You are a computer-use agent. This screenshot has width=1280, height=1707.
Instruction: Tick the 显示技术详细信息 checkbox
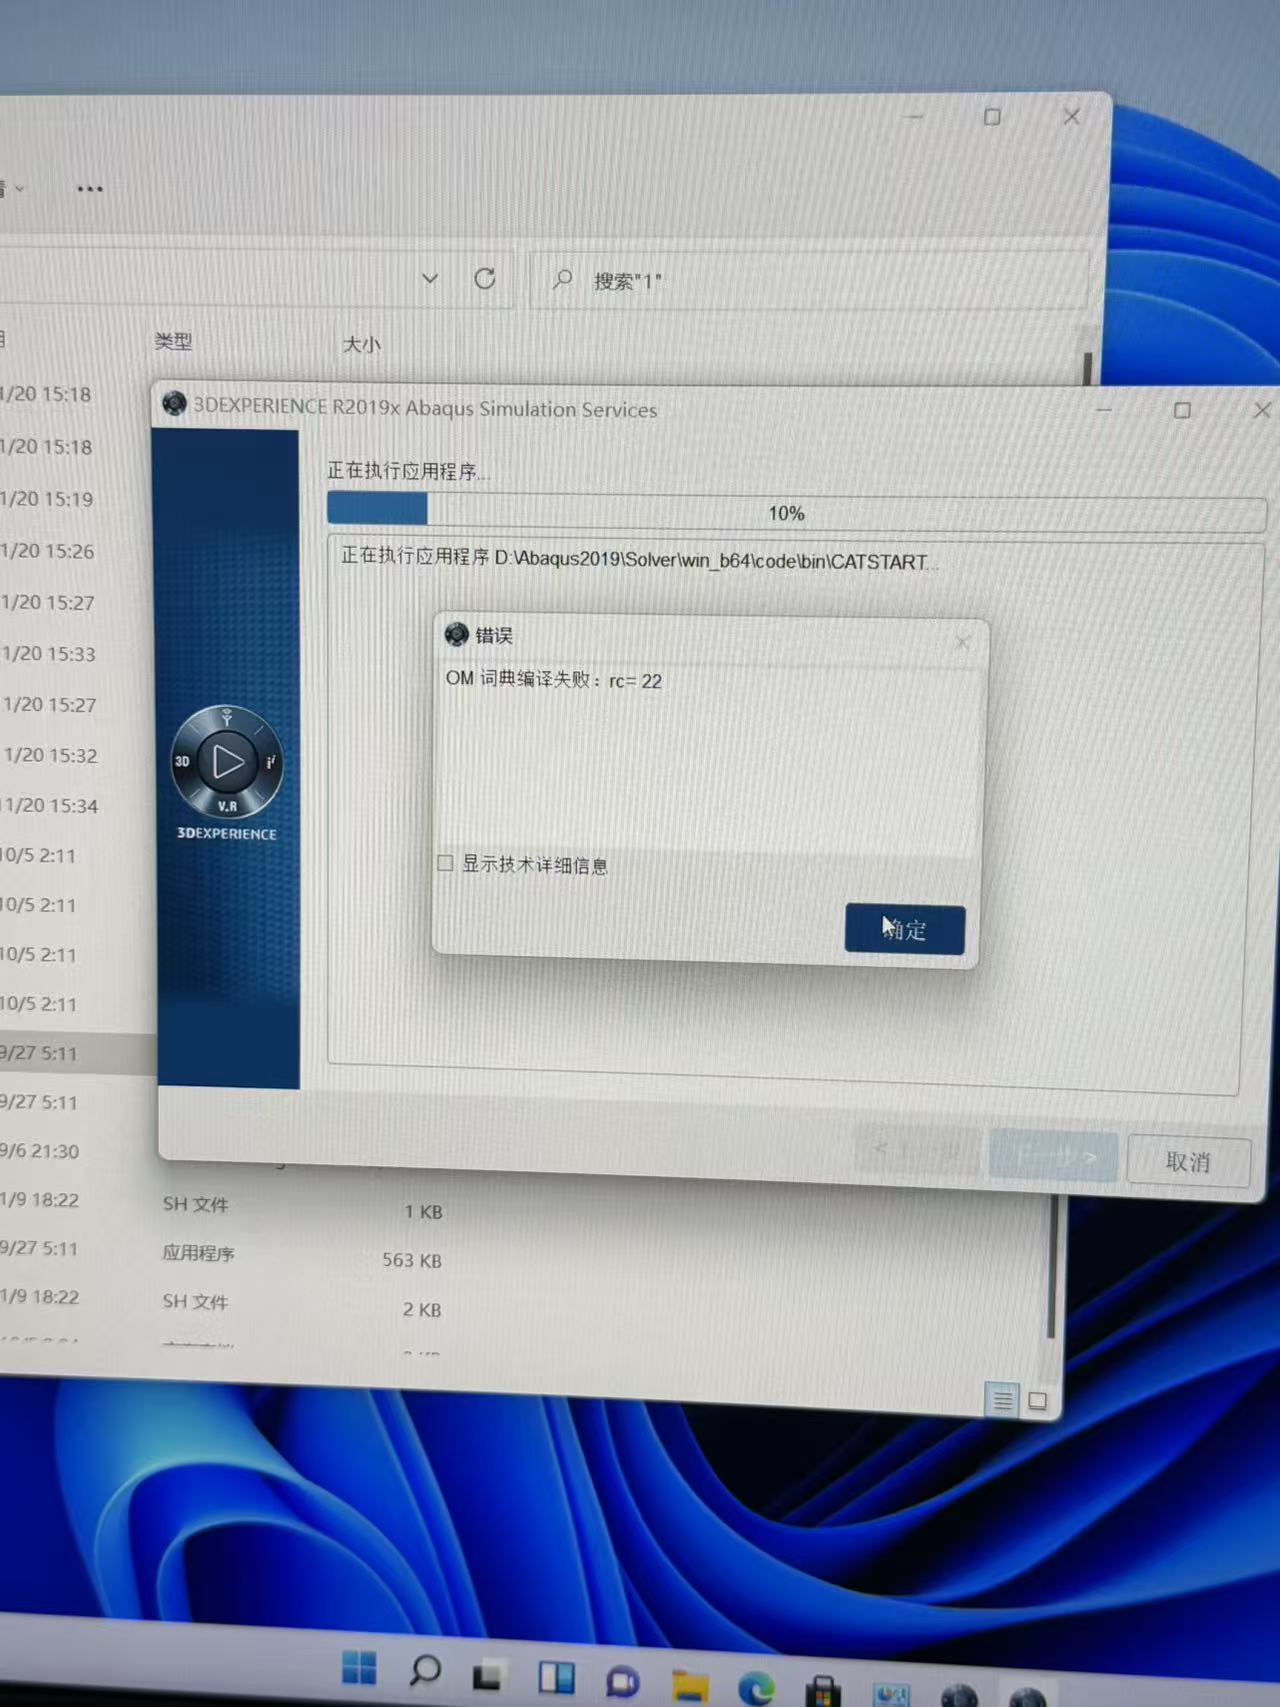coord(446,863)
